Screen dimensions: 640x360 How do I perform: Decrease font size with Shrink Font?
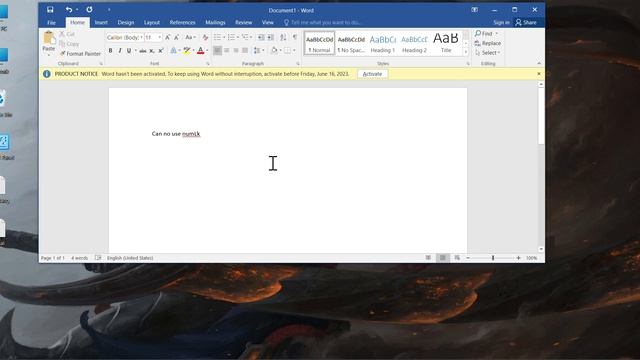[176, 38]
